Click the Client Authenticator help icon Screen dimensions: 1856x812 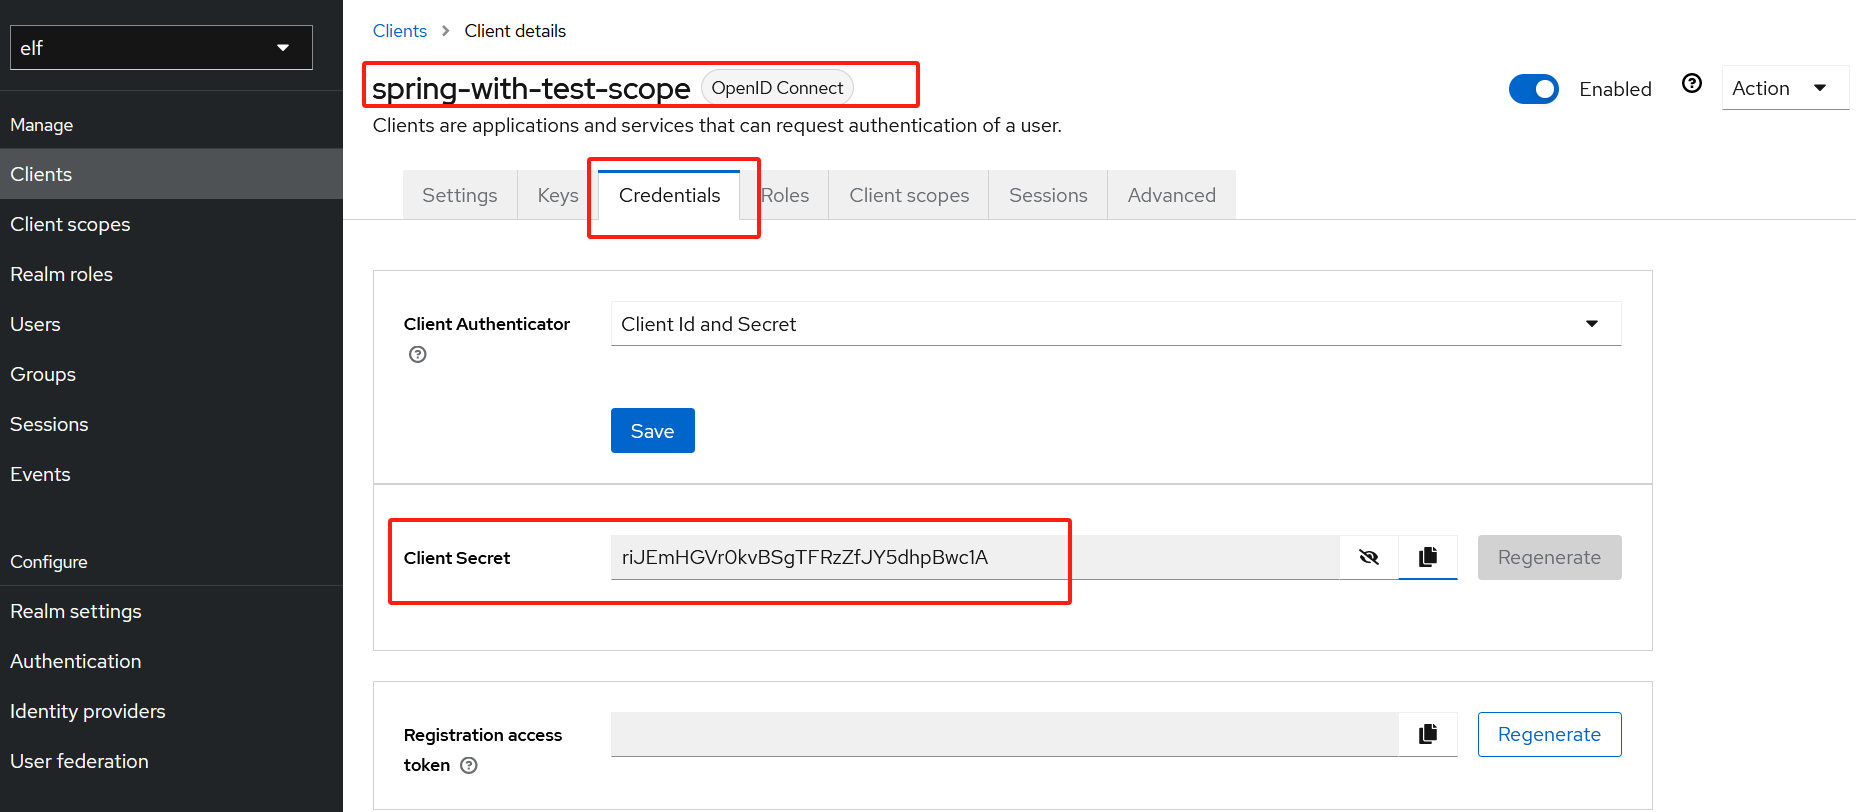click(x=418, y=354)
